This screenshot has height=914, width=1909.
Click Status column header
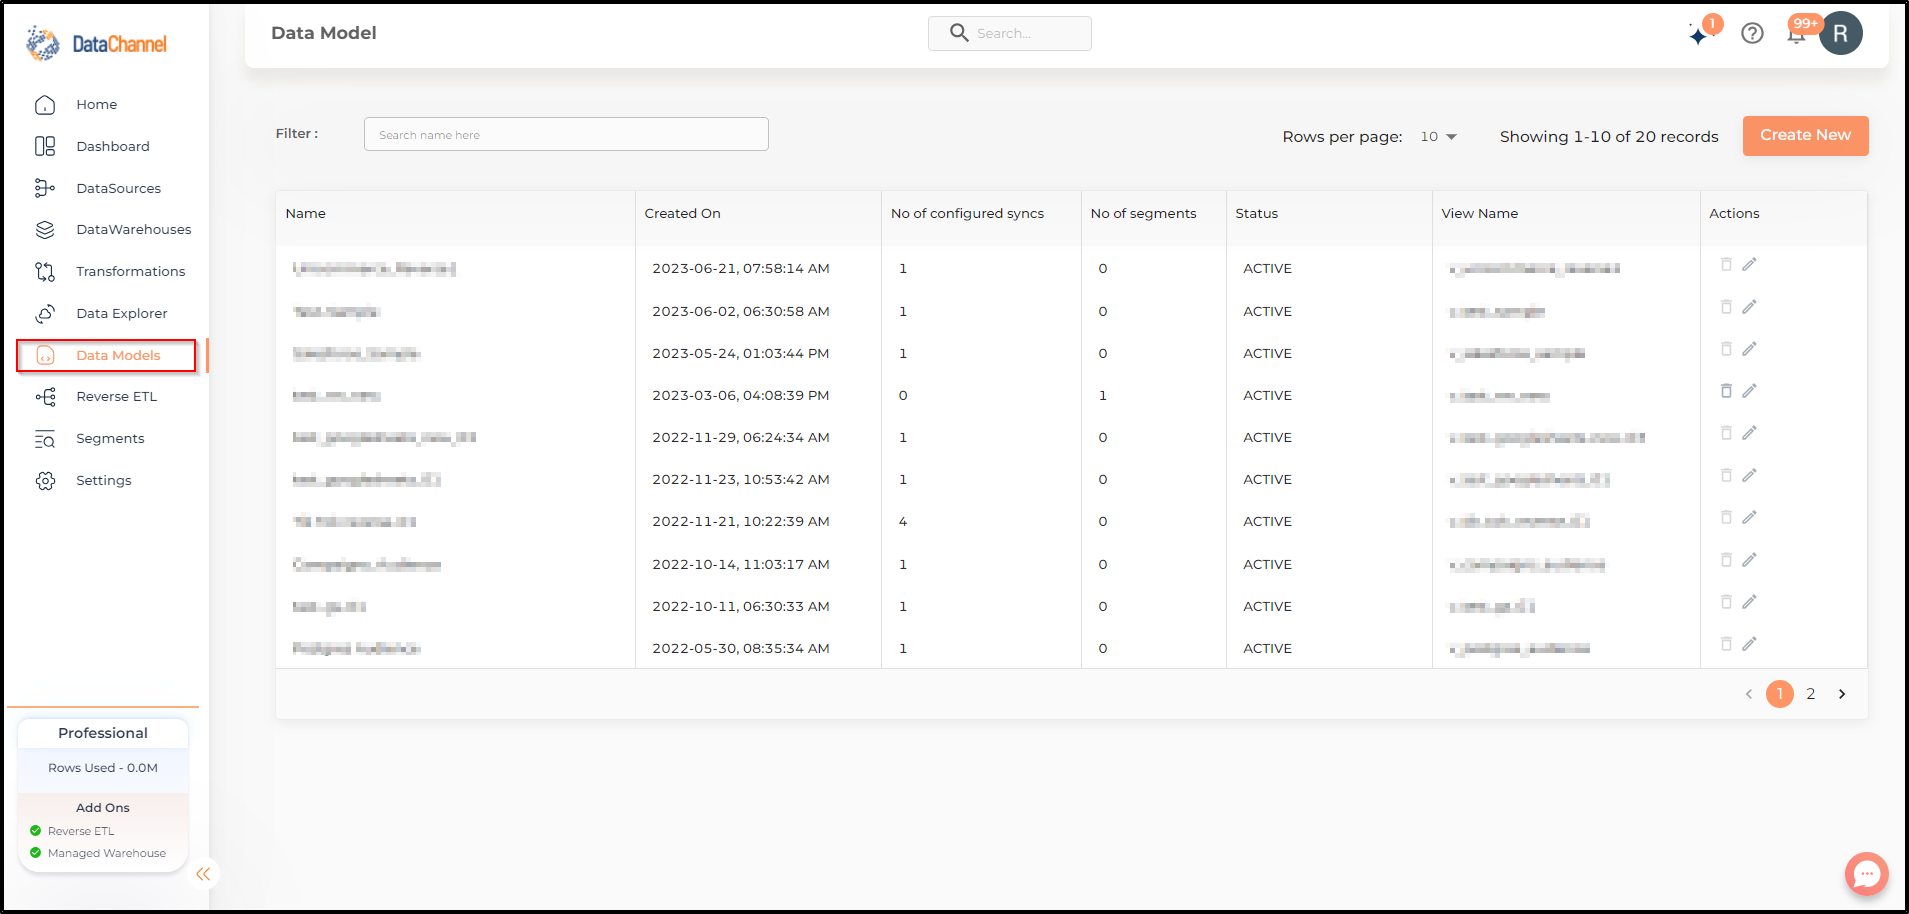coord(1257,214)
